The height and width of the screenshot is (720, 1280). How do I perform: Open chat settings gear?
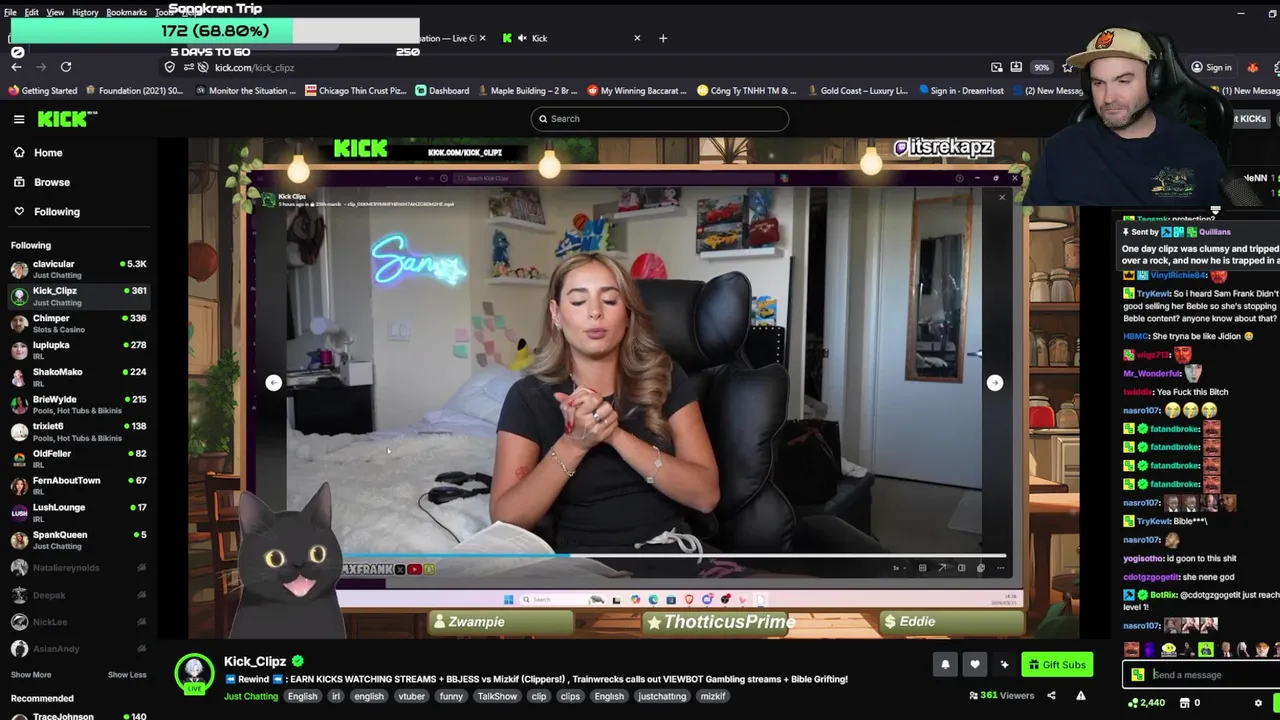pyautogui.click(x=1258, y=703)
